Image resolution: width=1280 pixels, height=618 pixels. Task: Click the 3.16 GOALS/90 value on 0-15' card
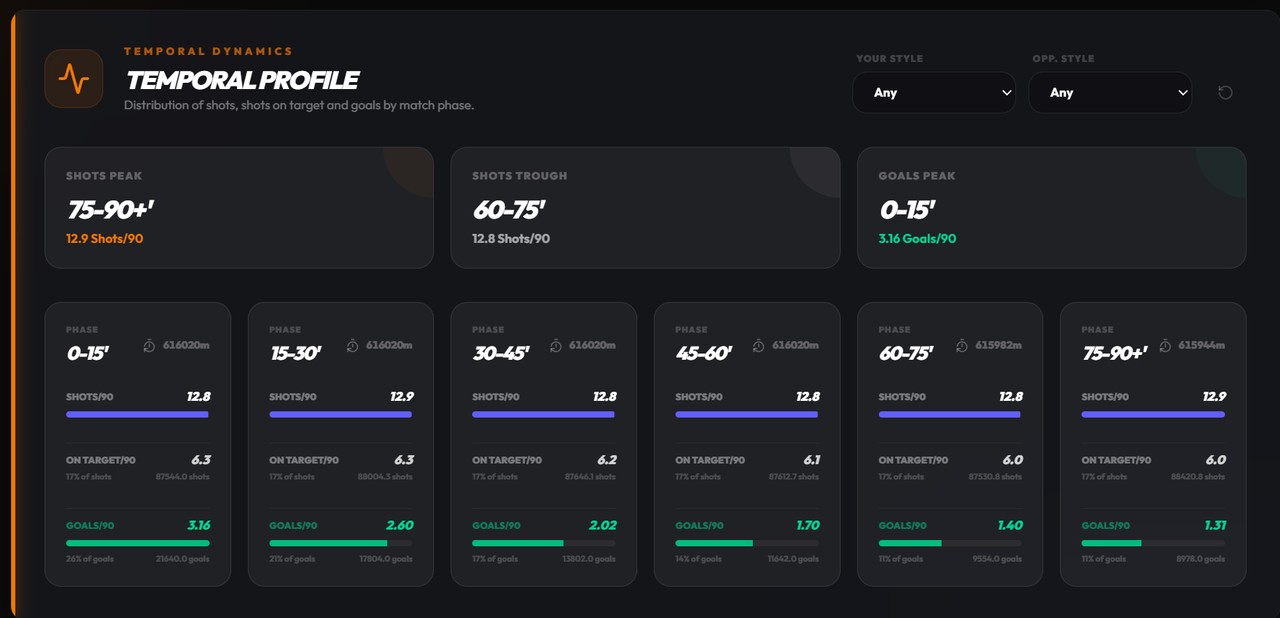(x=197, y=524)
